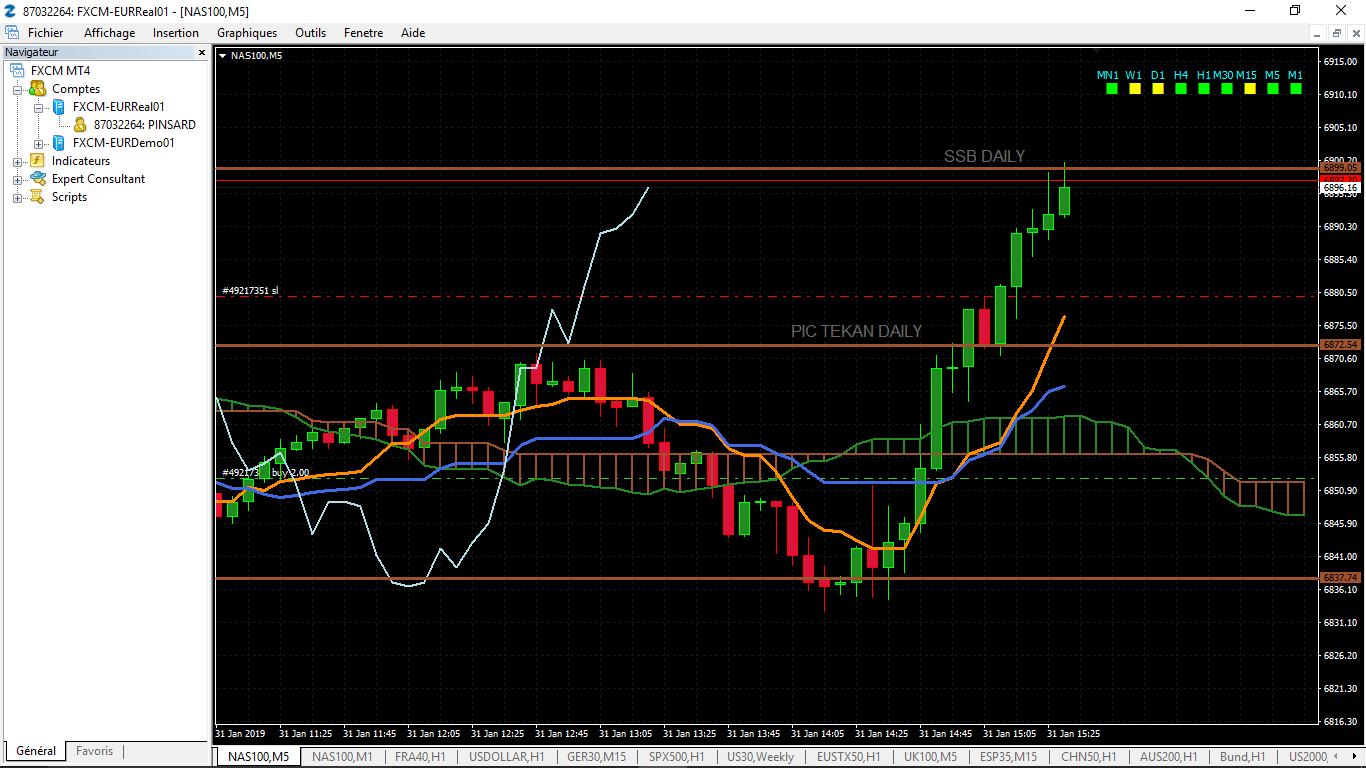Screen dimensions: 1366x768
Task: Expand the FXCM-EURDemo01 node
Action: click(38, 143)
